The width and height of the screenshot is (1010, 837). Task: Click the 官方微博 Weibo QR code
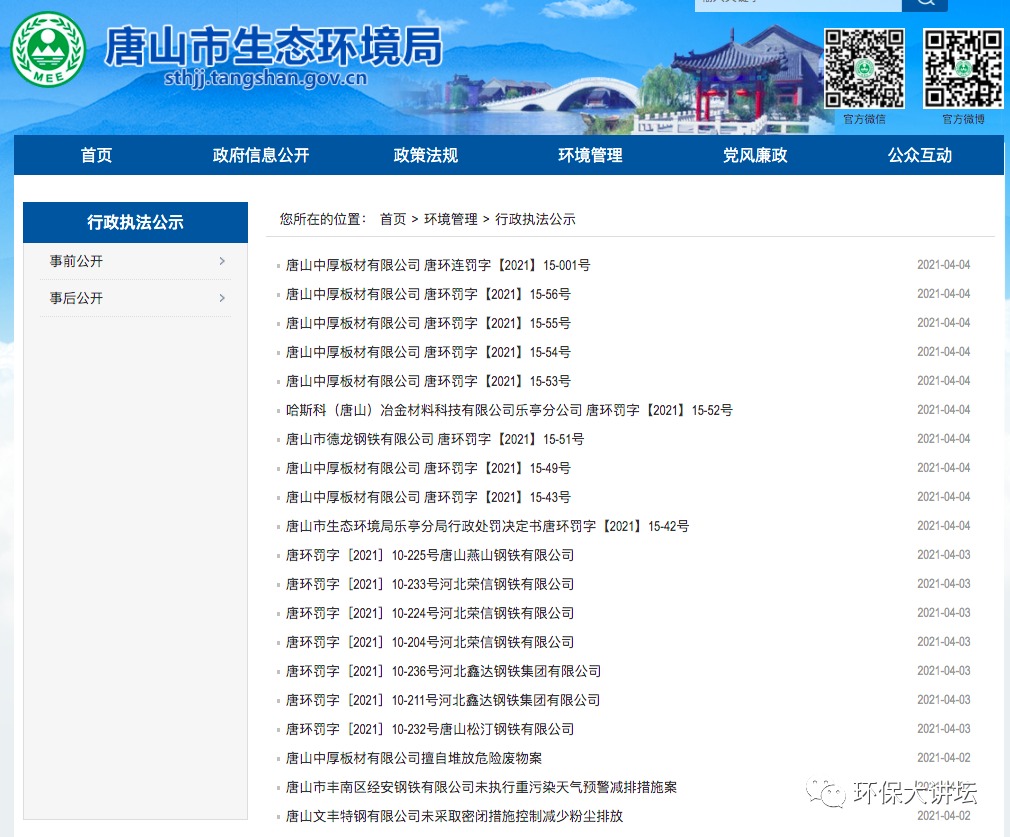point(963,68)
